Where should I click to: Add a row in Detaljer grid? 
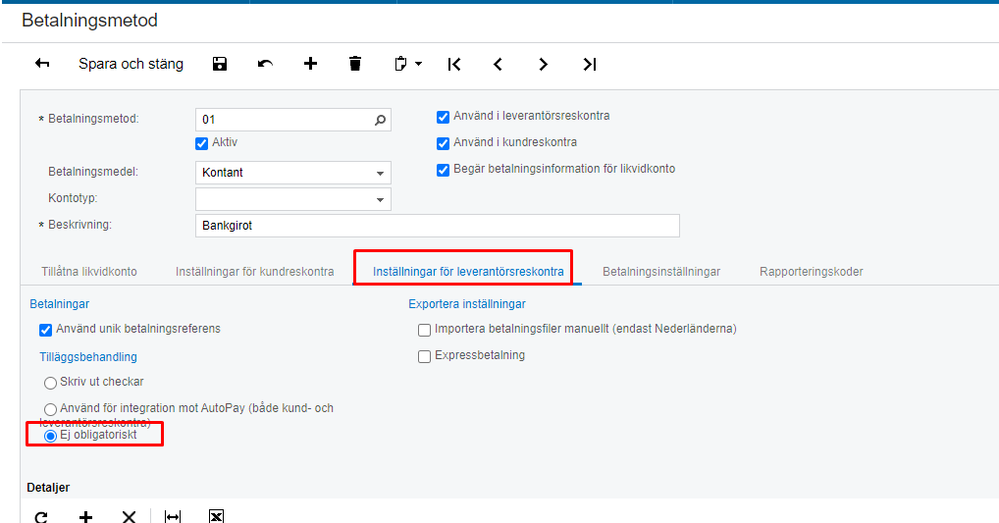pyautogui.click(x=85, y=517)
